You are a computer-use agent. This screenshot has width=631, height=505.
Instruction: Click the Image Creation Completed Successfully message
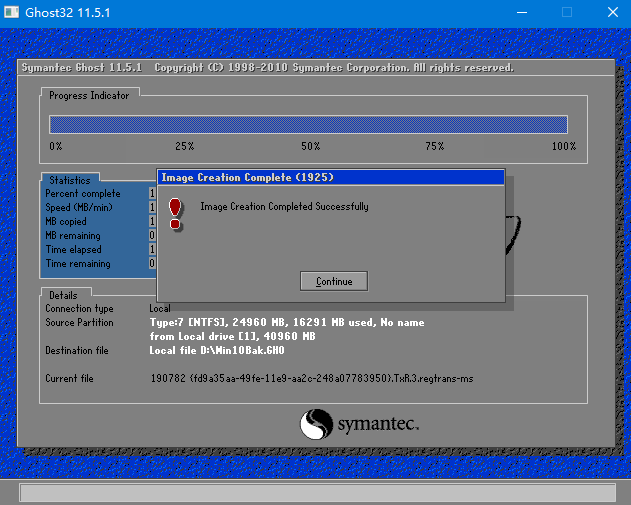[284, 207]
